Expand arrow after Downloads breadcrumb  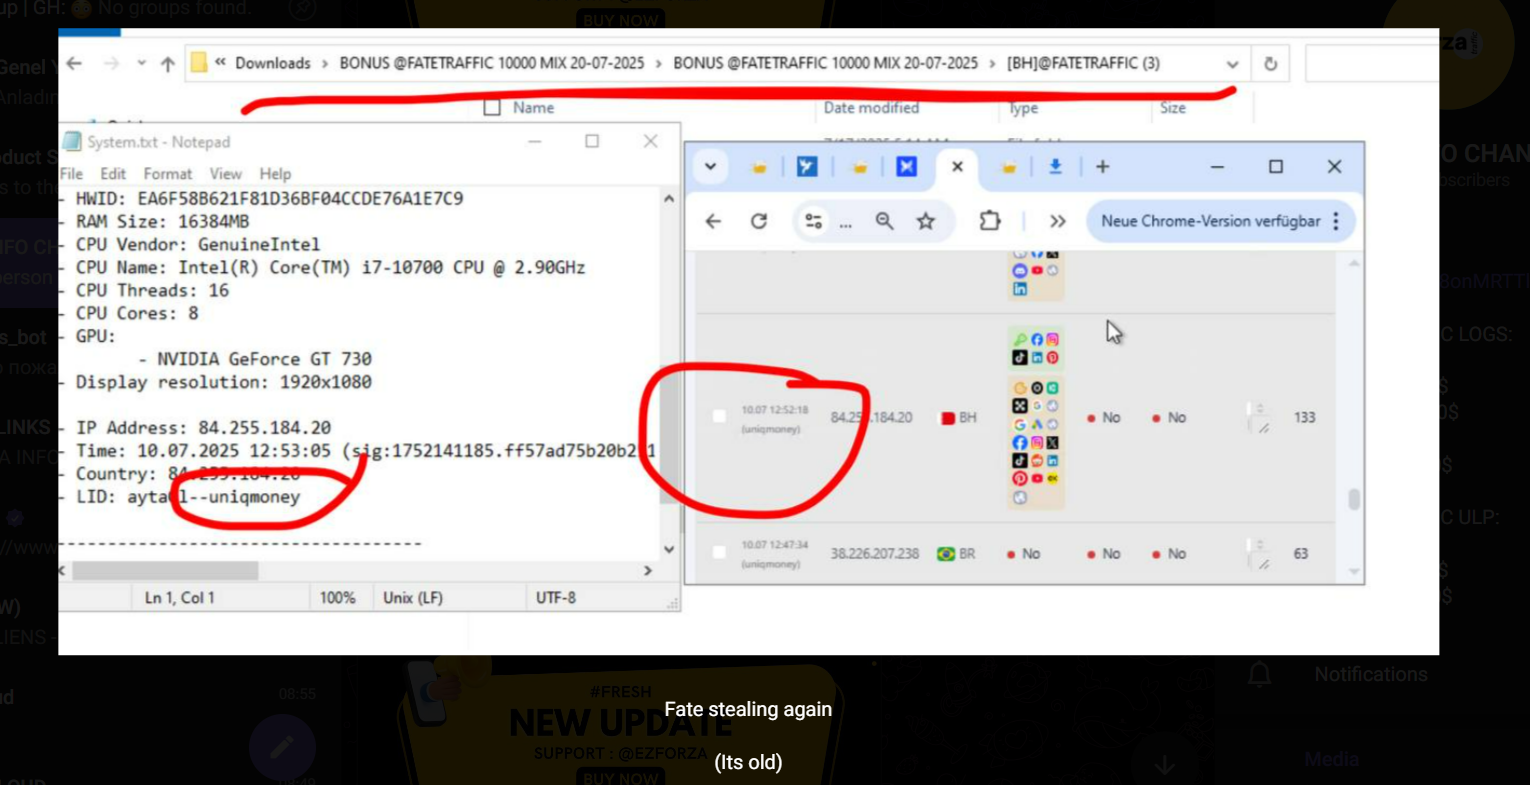coord(325,63)
